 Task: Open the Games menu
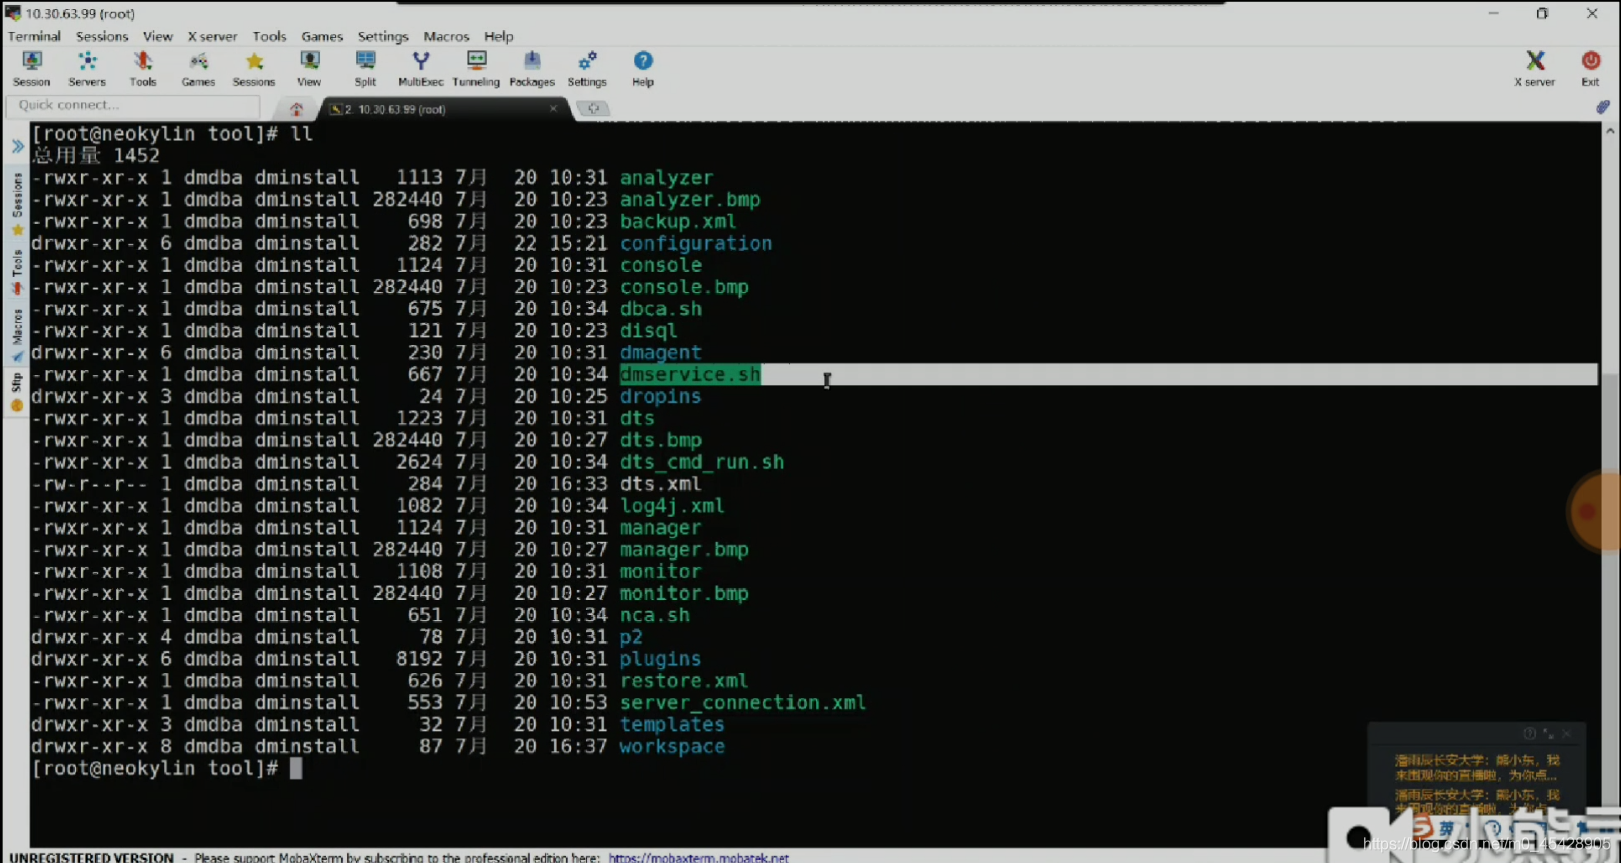(x=322, y=36)
